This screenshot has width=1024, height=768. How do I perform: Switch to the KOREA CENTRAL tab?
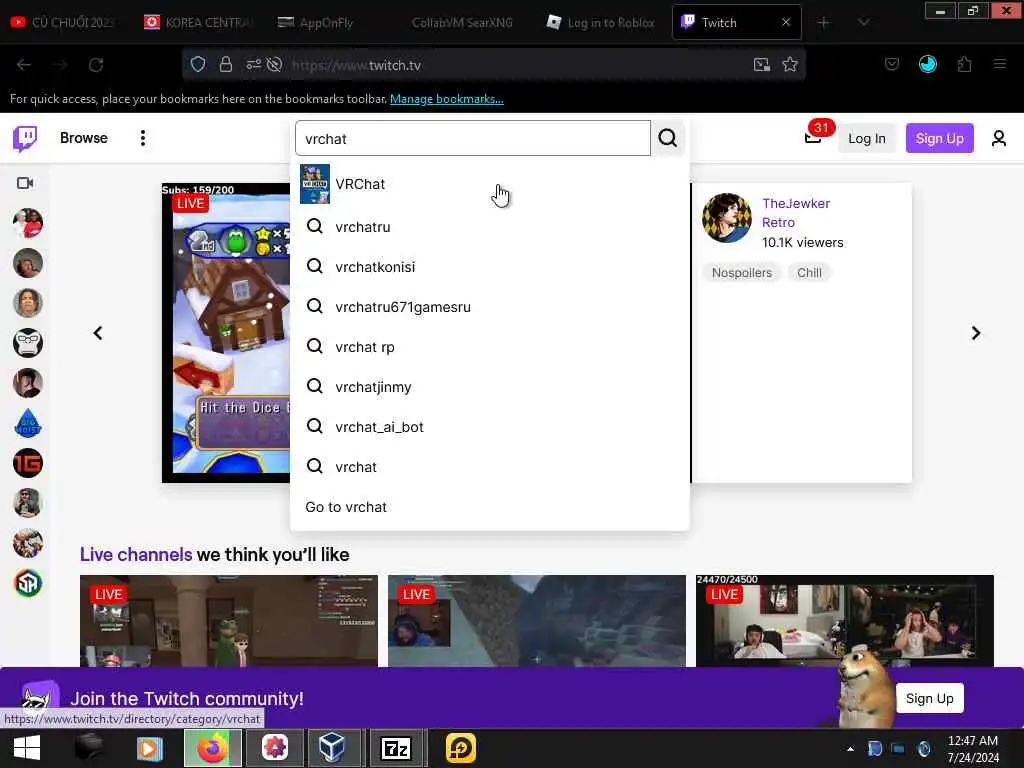pos(197,23)
